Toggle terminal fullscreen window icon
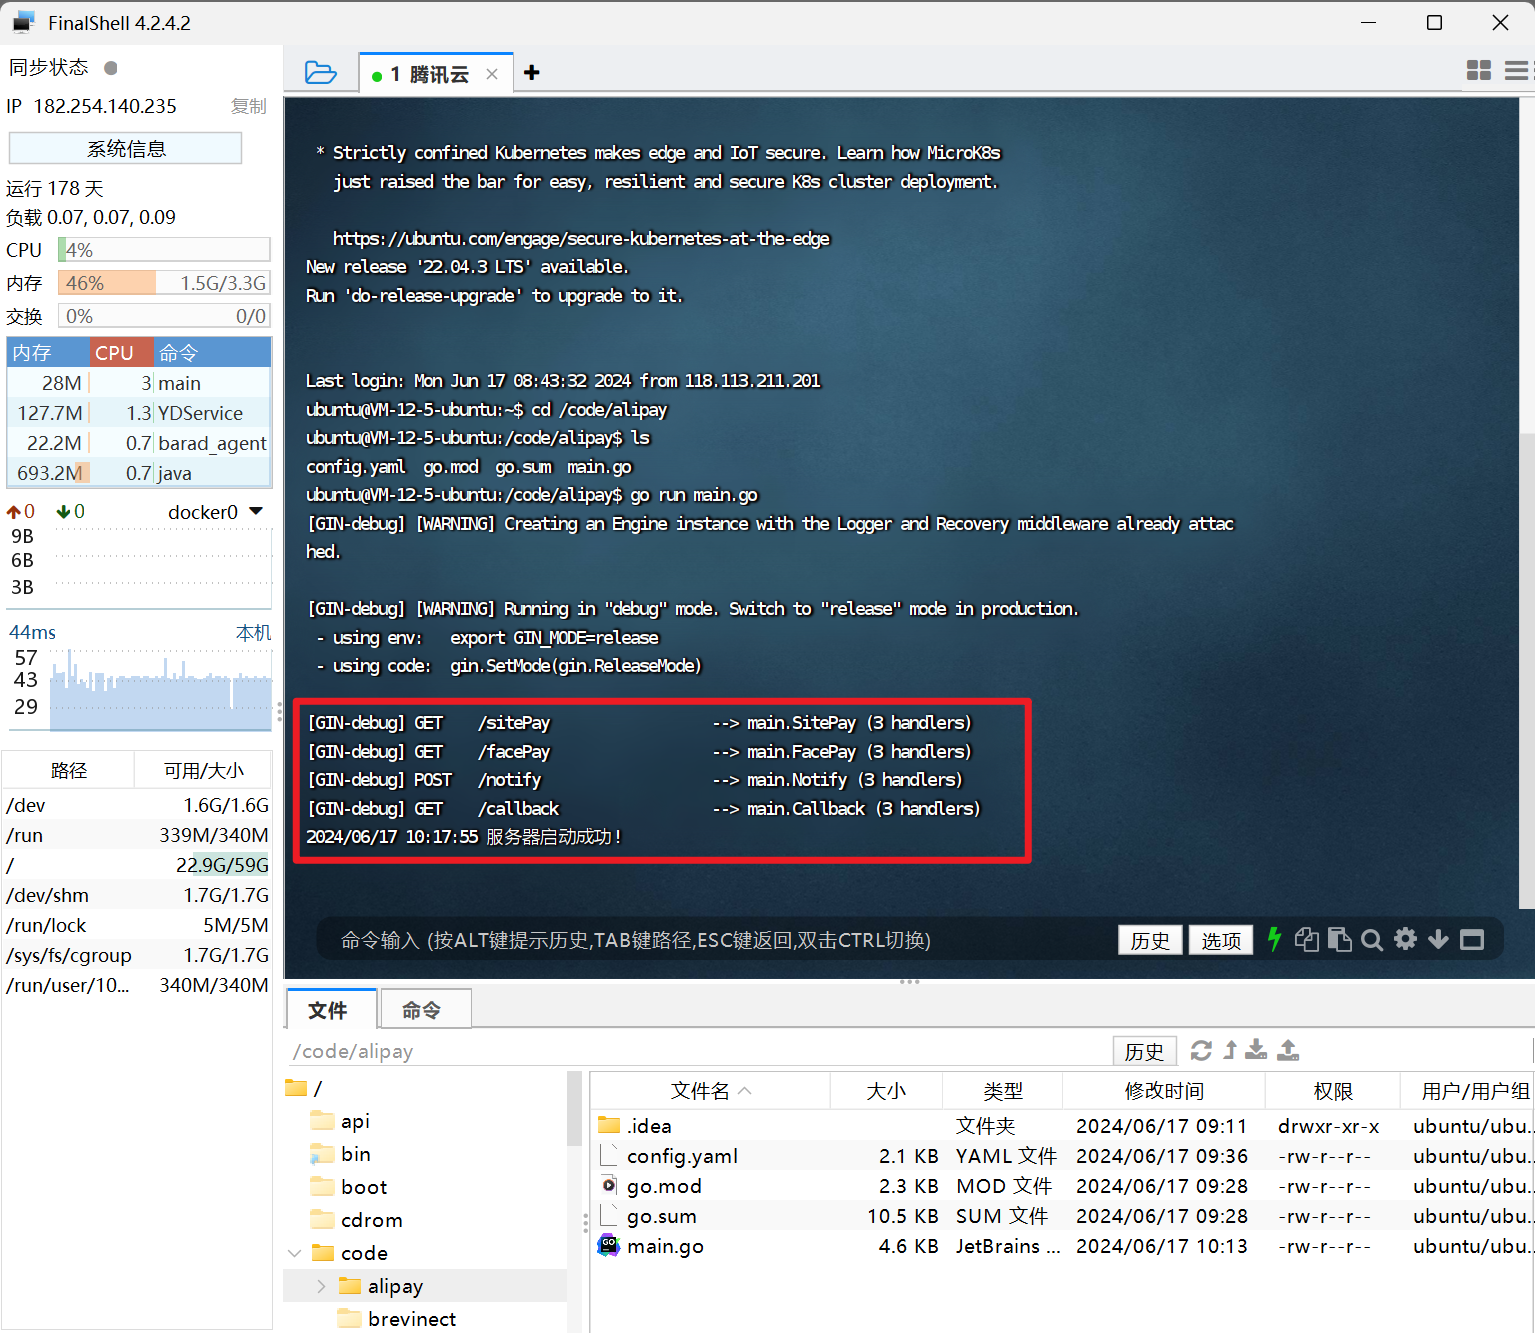Screen dimensions: 1535x1333 point(1472,940)
